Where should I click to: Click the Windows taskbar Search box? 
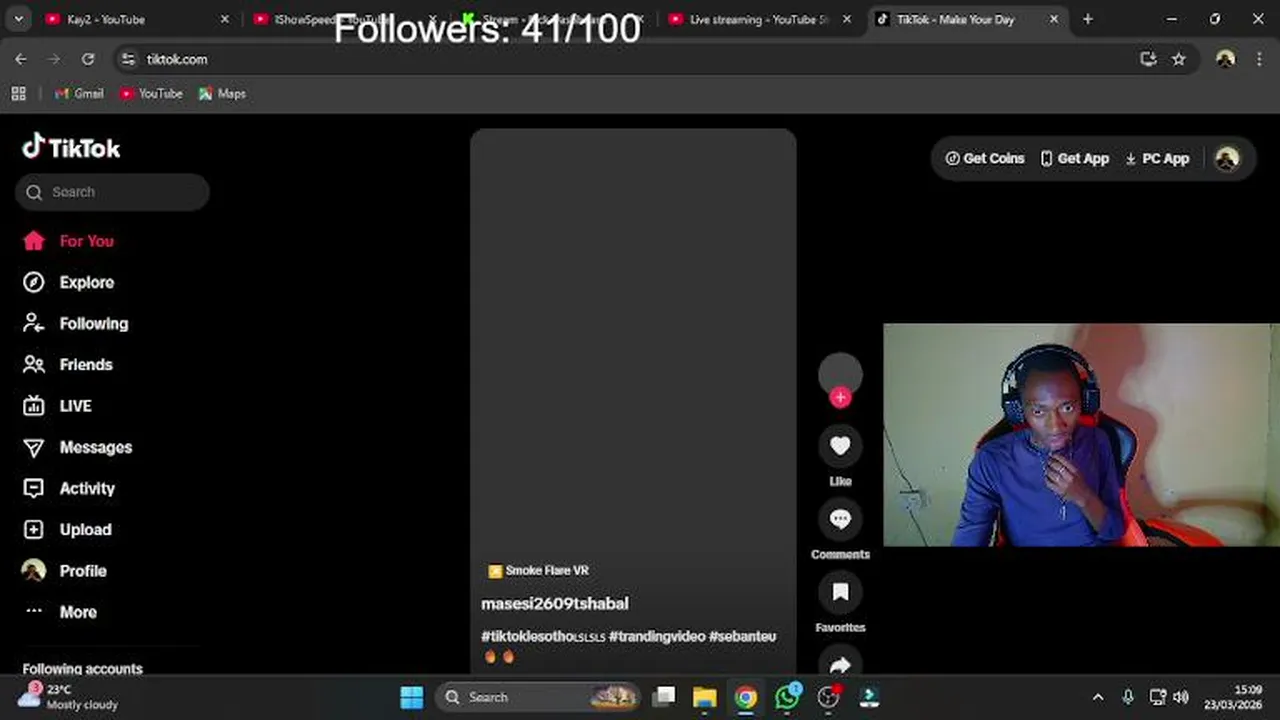(x=537, y=697)
